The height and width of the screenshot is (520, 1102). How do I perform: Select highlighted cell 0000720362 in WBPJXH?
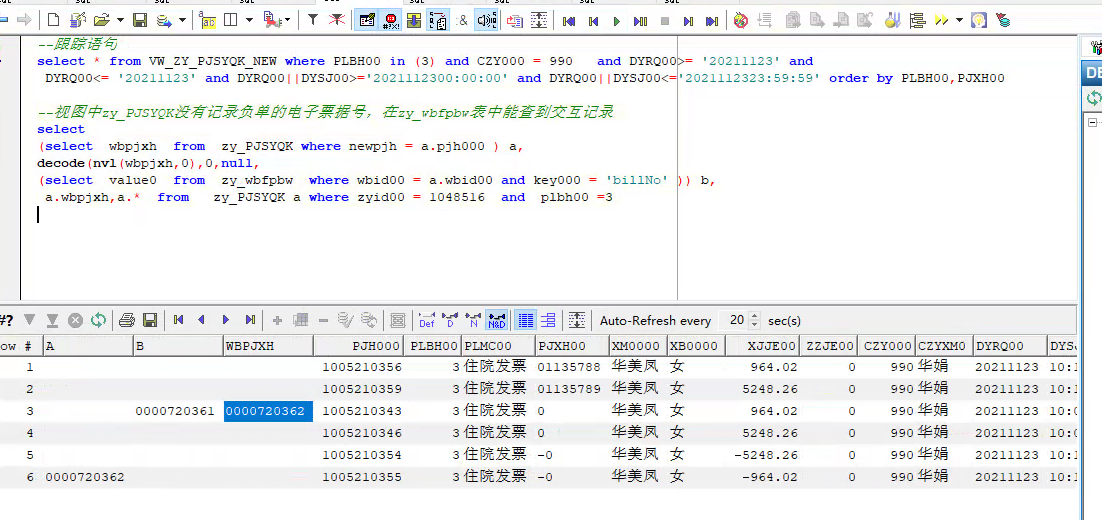pos(268,411)
